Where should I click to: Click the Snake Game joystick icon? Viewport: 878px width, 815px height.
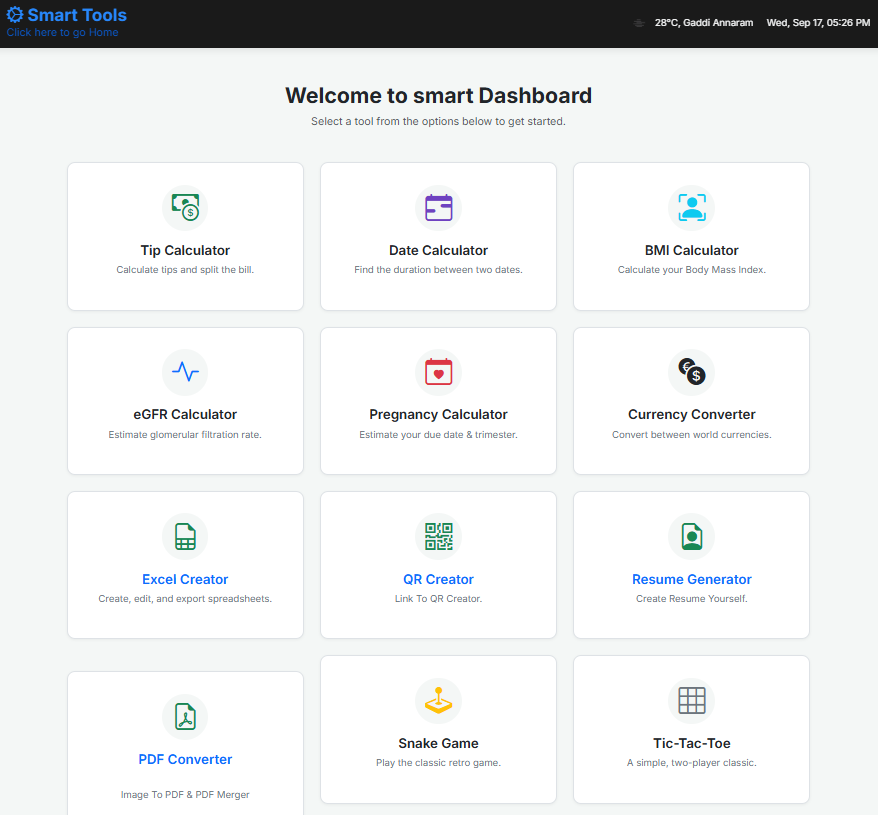coord(438,700)
